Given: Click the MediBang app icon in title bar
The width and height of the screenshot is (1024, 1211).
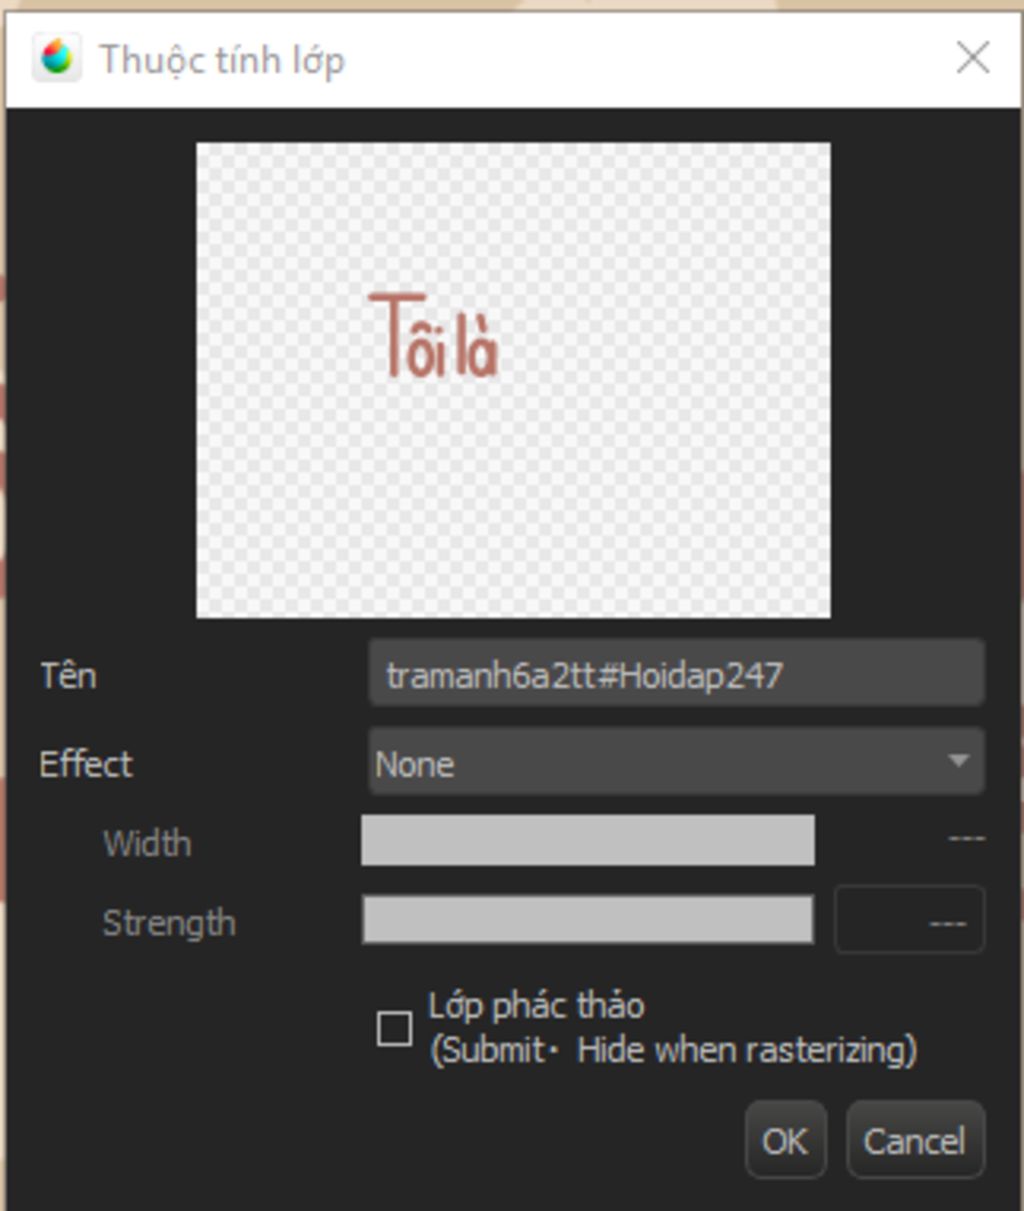Looking at the screenshot, I should coord(56,58).
